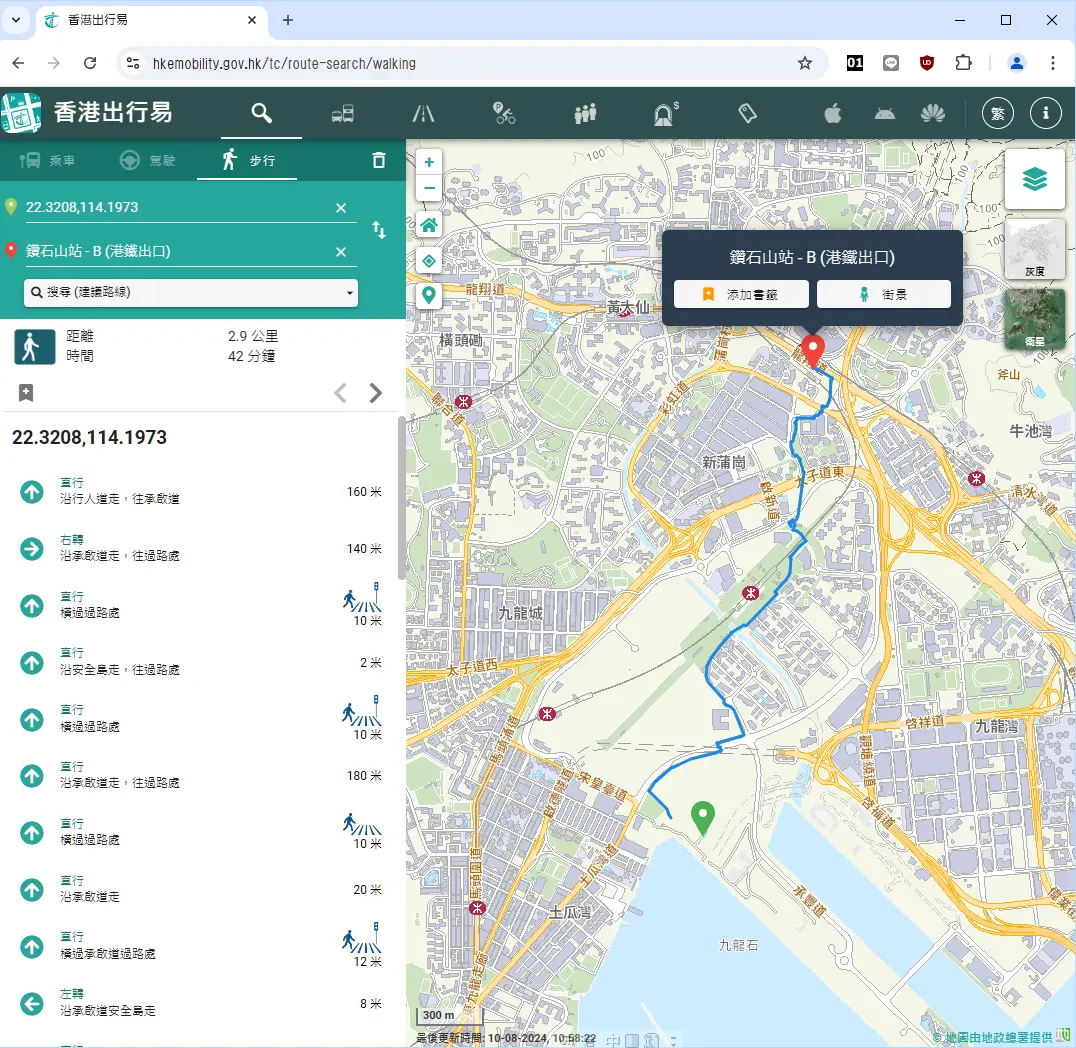The height and width of the screenshot is (1048, 1076).
Task: Switch language with the 繁 button
Action: pyautogui.click(x=998, y=113)
